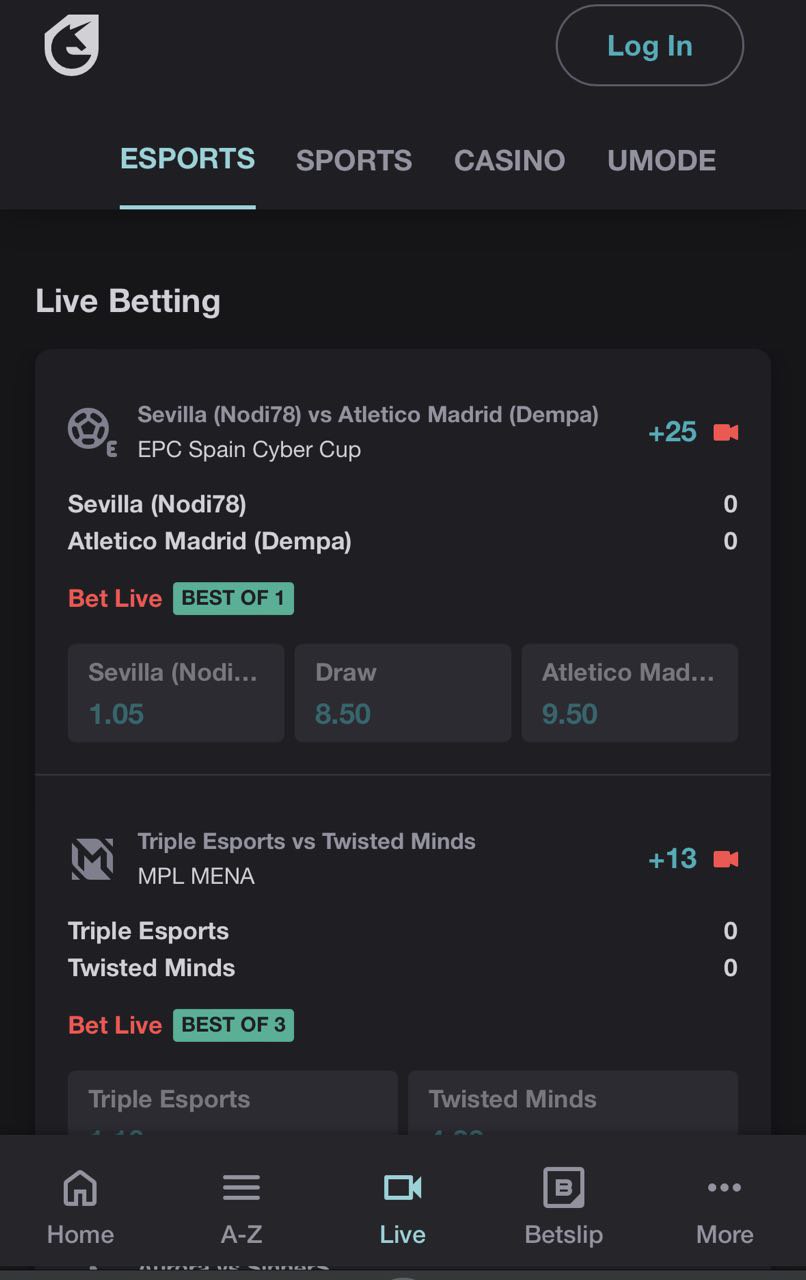Viewport: 806px width, 1280px height.
Task: Open the A-Z list in bottom navigation
Action: (x=241, y=1208)
